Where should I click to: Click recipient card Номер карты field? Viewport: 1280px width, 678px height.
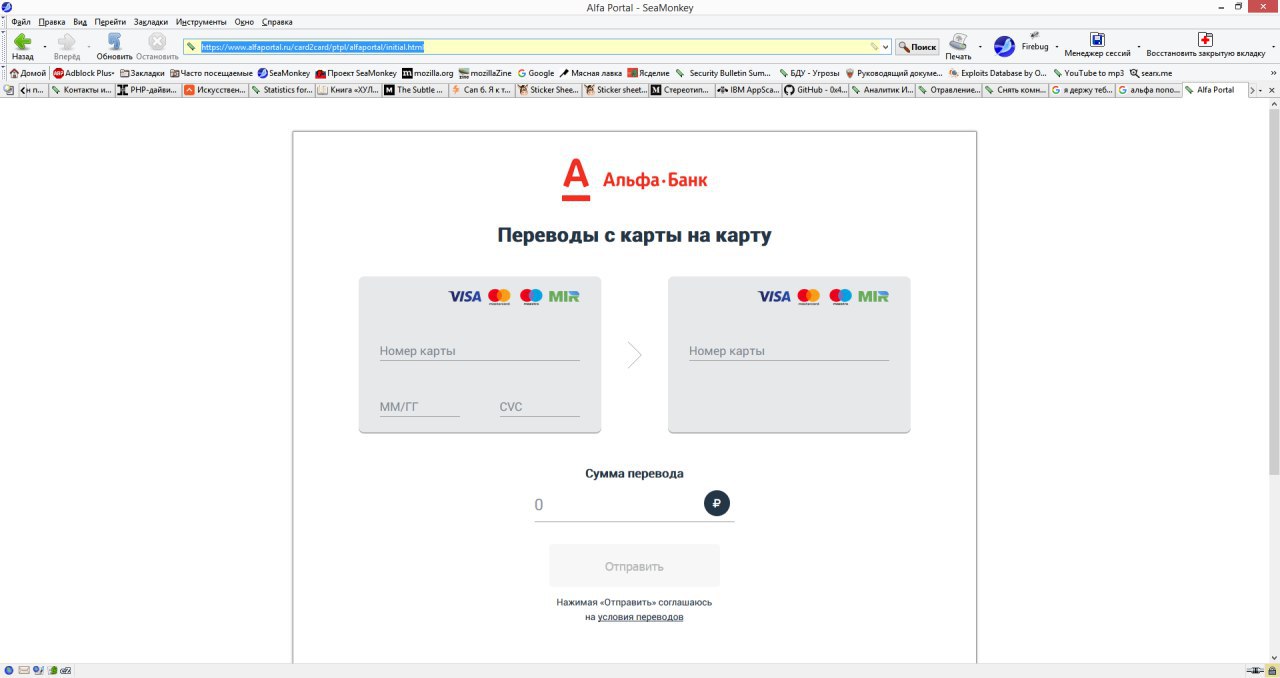coord(788,351)
